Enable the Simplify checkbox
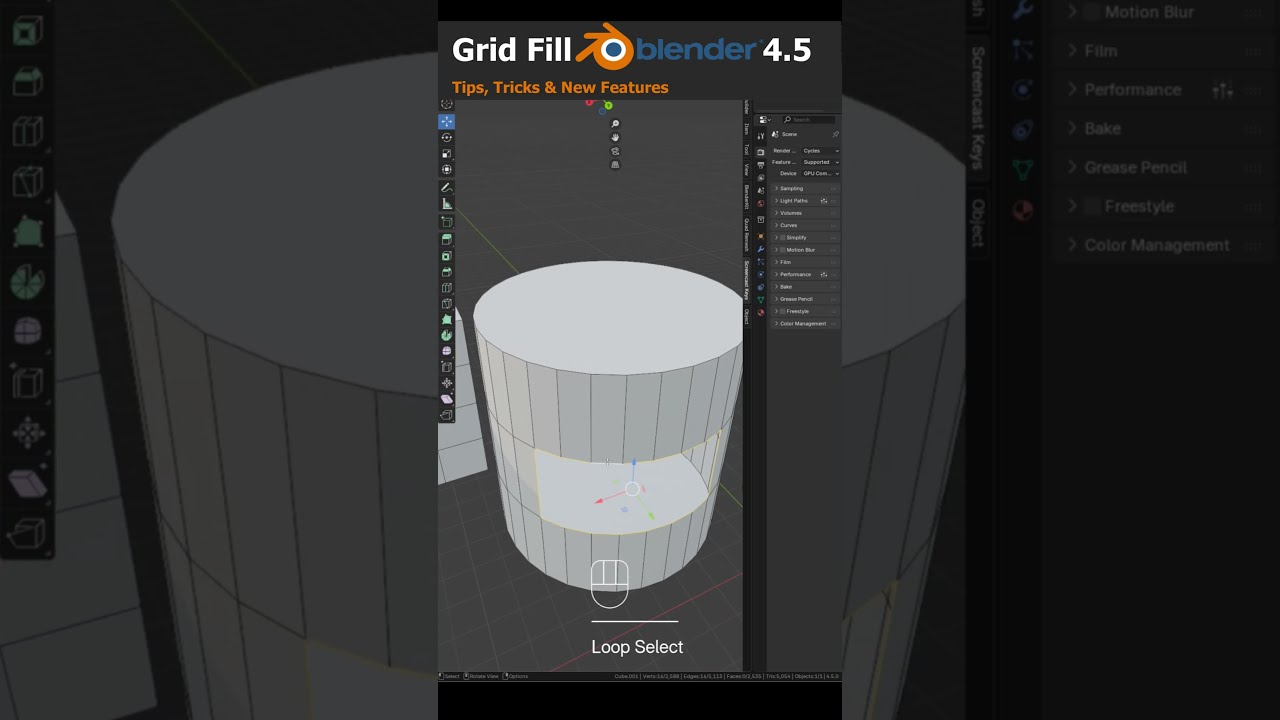The width and height of the screenshot is (1280, 720). [x=782, y=238]
